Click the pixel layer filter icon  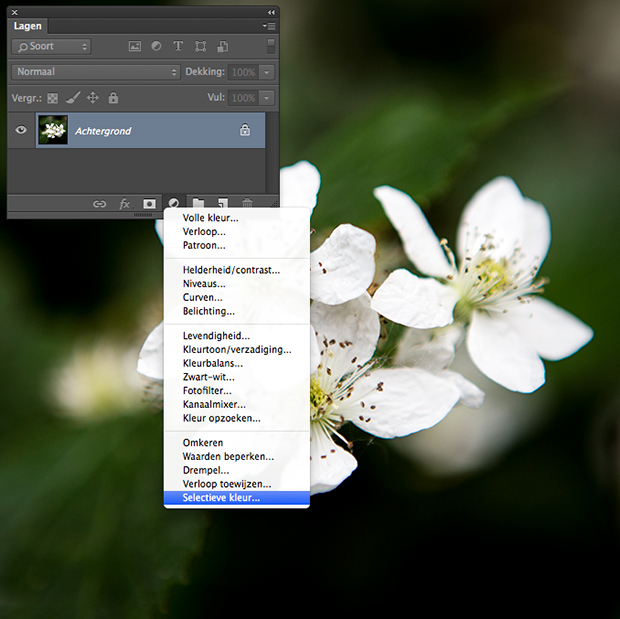[x=135, y=46]
